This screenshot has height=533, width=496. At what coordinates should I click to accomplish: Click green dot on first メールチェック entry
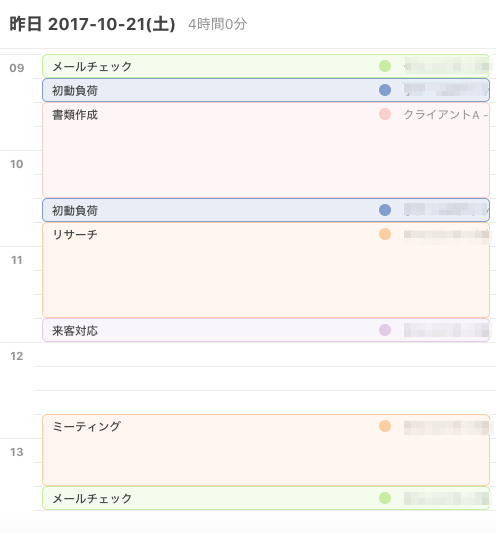pos(385,66)
